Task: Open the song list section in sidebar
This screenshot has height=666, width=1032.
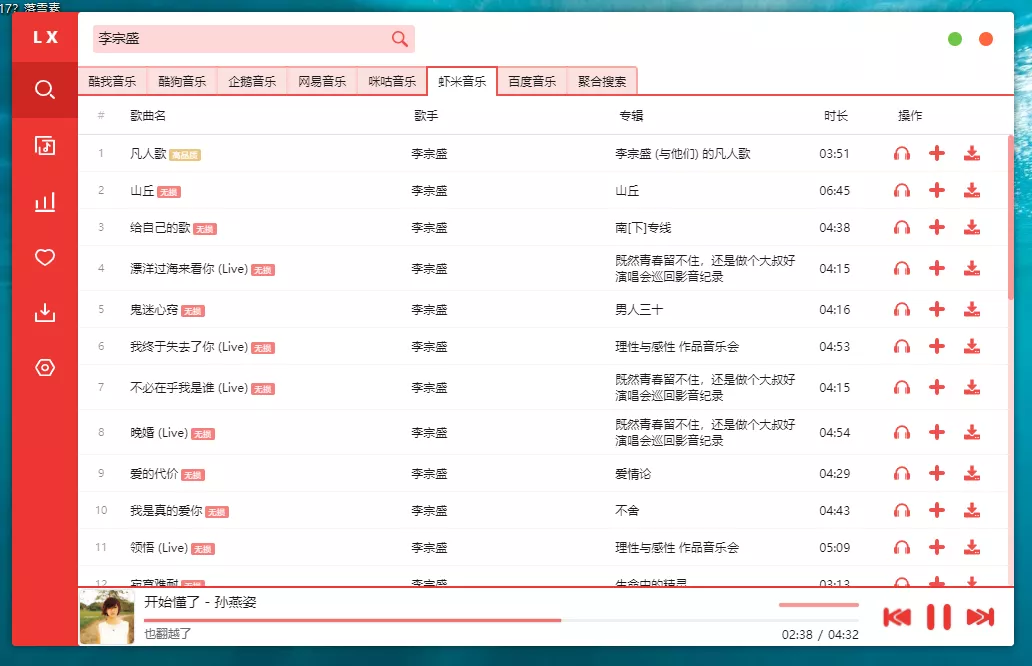Action: coord(44,145)
